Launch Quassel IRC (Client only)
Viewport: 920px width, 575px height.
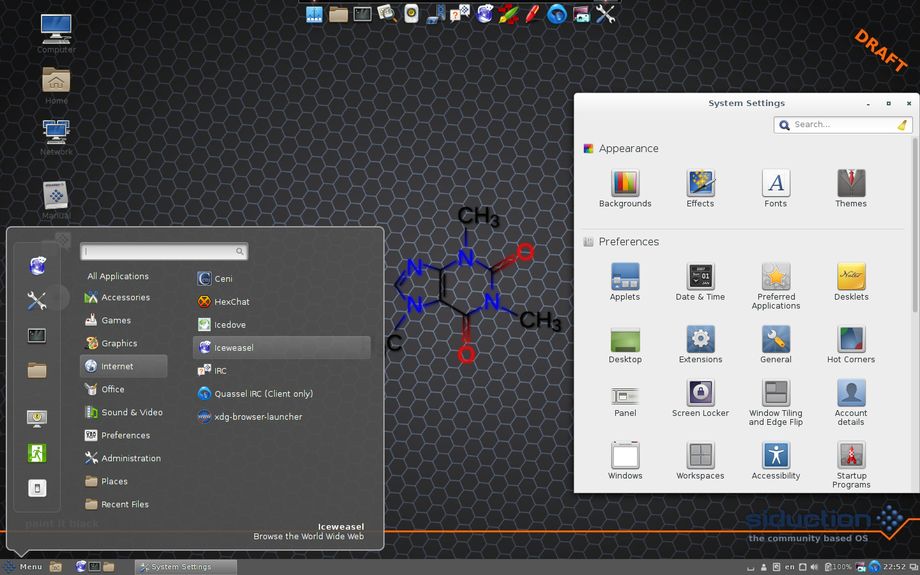pos(263,393)
